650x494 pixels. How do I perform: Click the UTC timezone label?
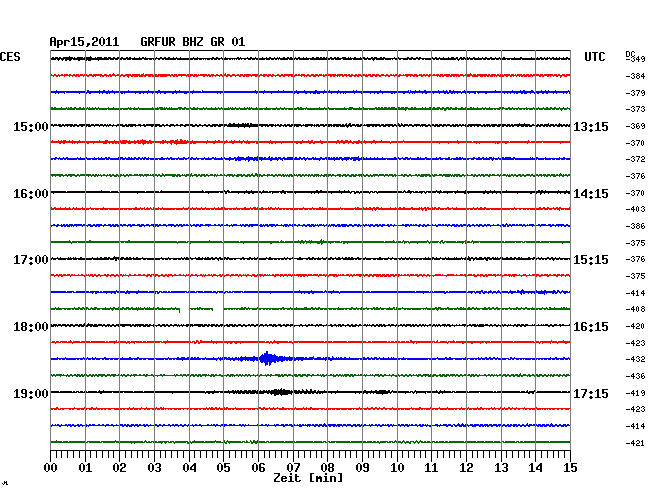pos(595,57)
